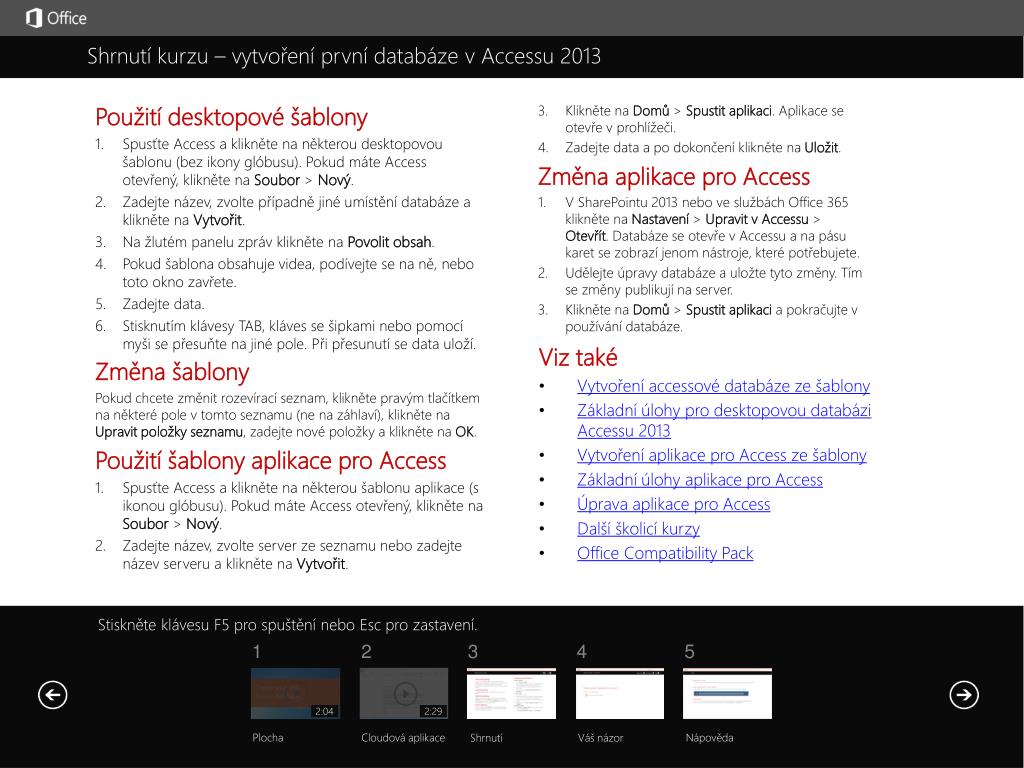Select the Nápověda label

[709, 737]
